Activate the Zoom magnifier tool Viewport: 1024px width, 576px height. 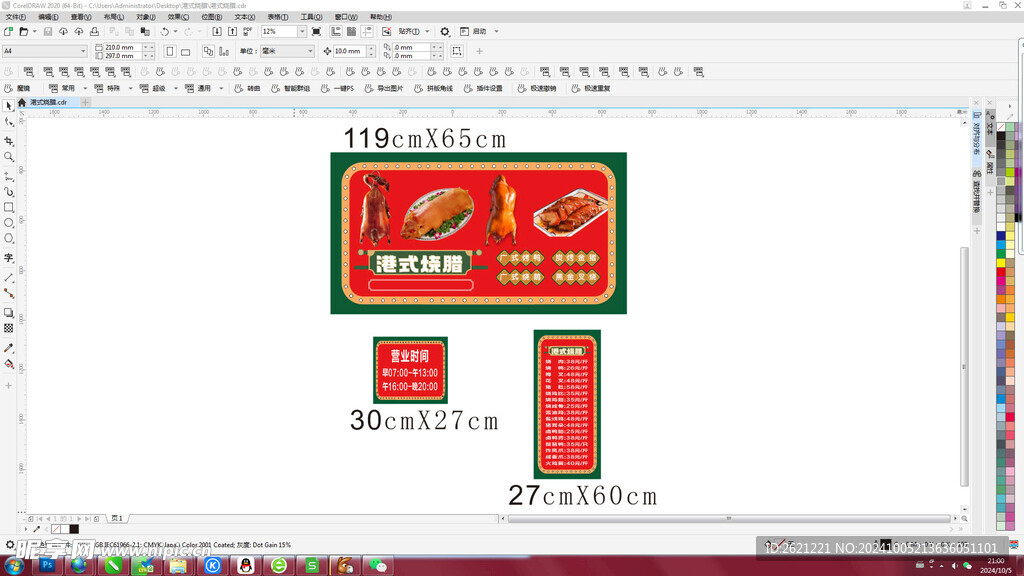pos(9,157)
